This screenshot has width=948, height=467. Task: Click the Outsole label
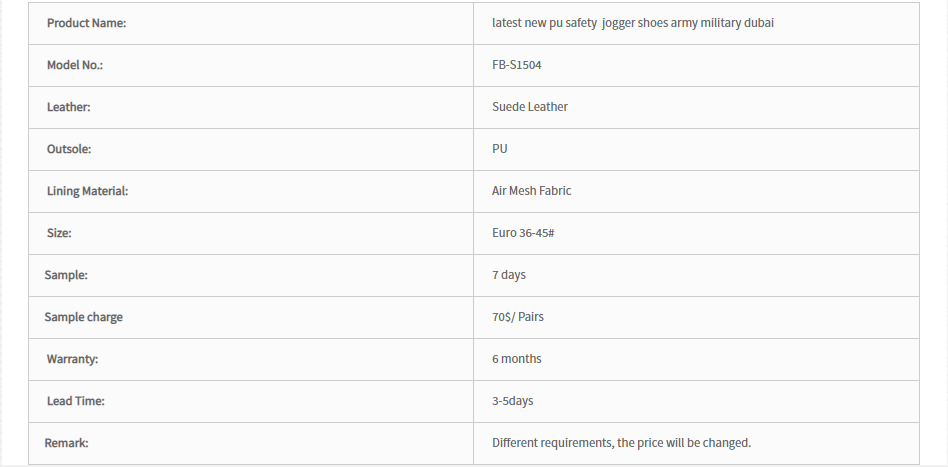click(69, 149)
